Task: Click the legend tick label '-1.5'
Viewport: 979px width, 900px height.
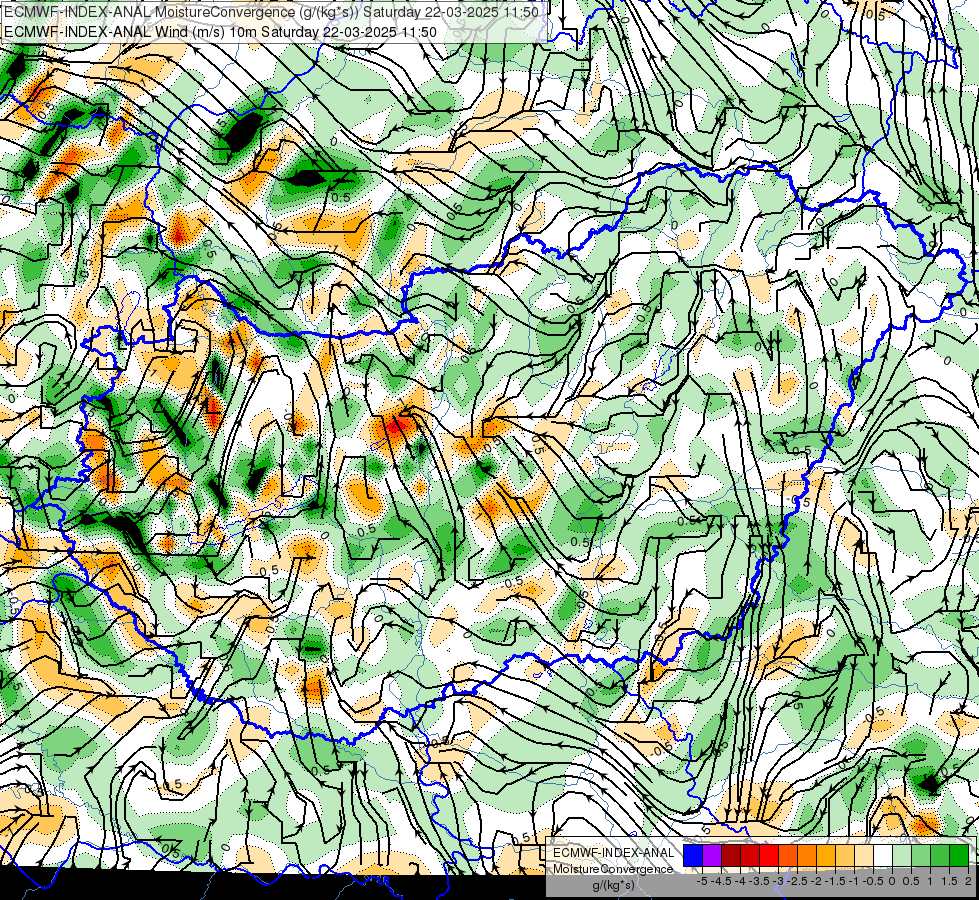Action: click(835, 881)
